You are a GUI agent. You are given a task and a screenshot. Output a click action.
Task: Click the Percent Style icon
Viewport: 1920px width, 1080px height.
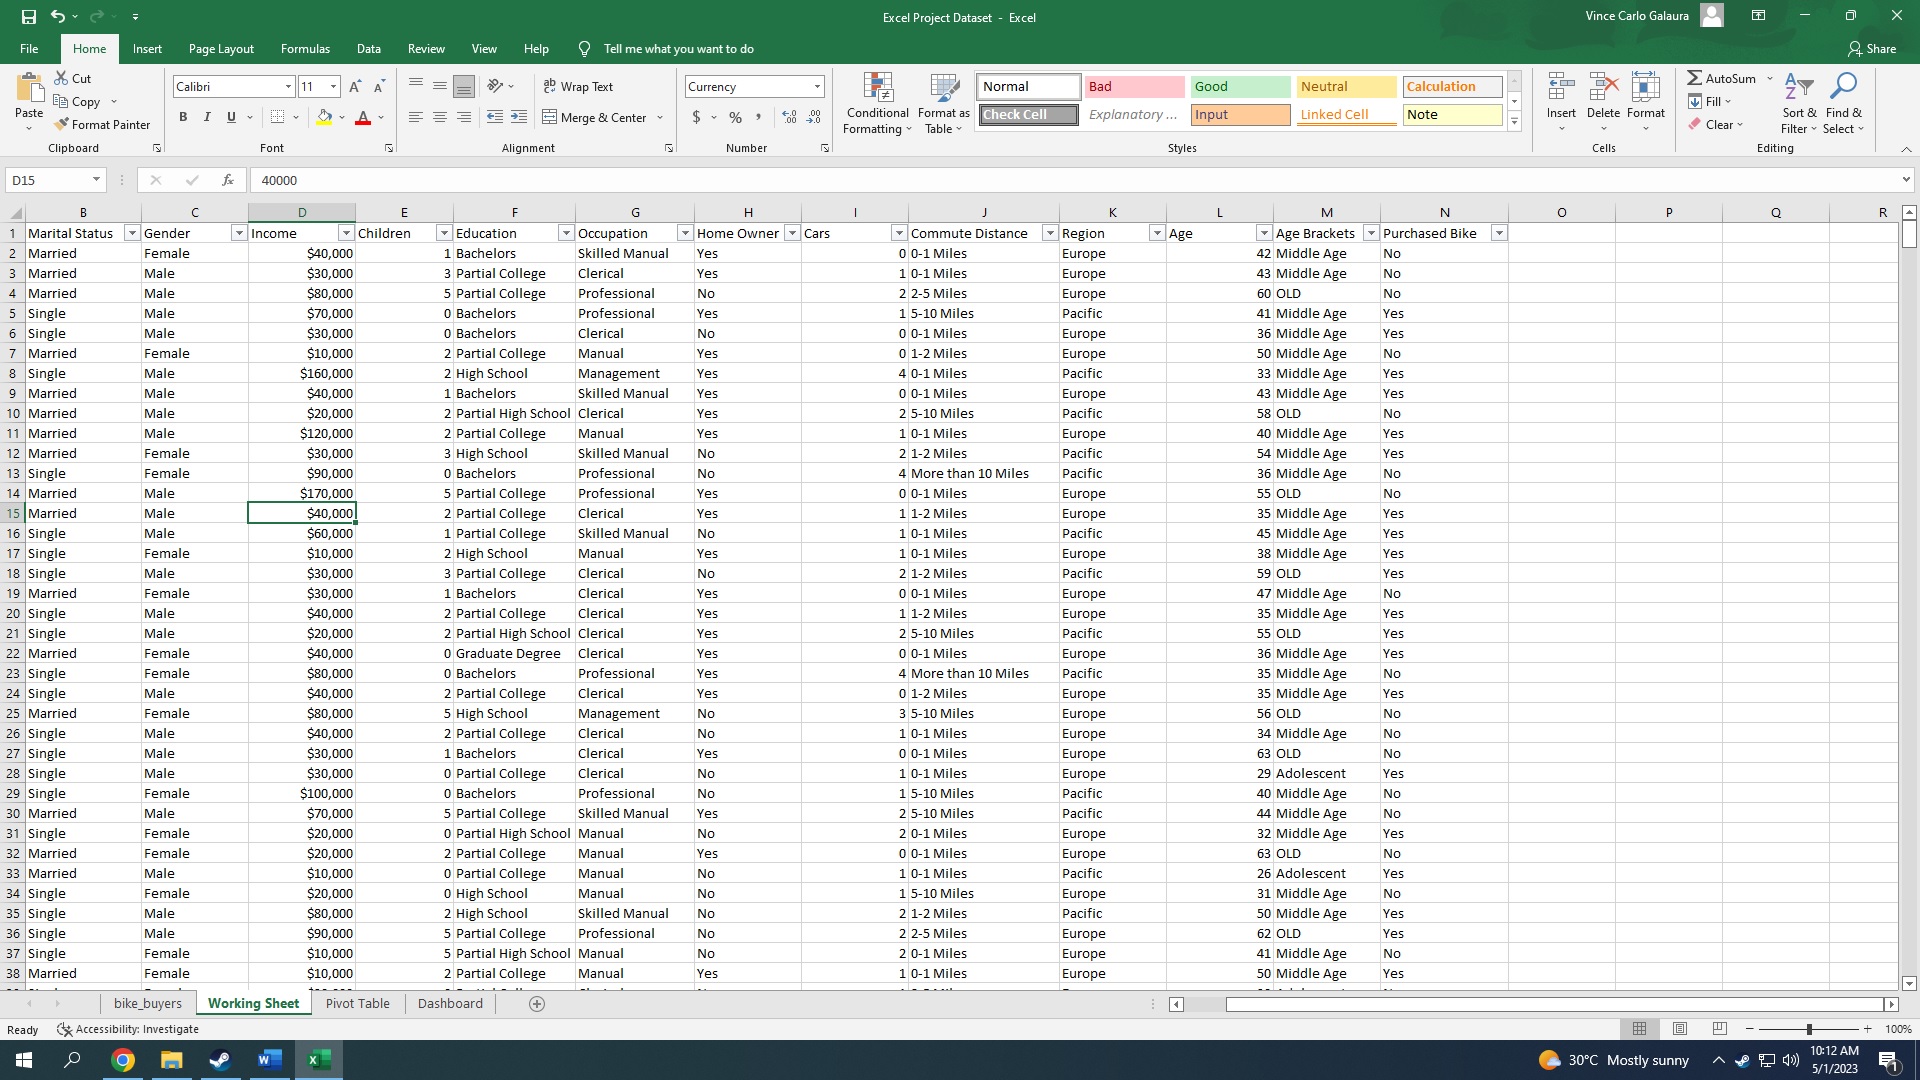pos(735,118)
